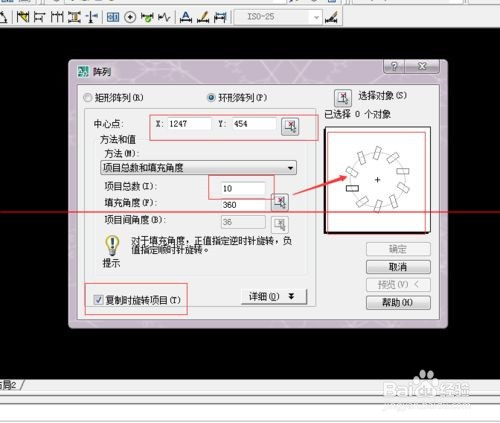Pick center point button next to Y field
The height and width of the screenshot is (423, 500).
pos(290,127)
